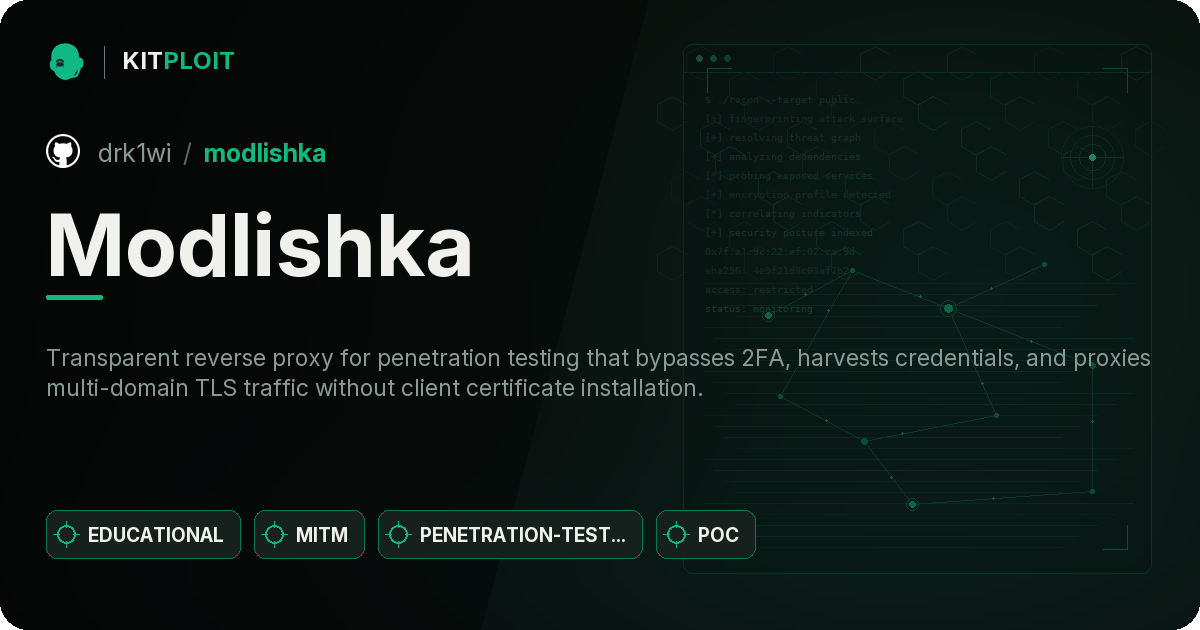Click 'analyzing dependencies' terminal line
The height and width of the screenshot is (630, 1200).
(x=782, y=157)
